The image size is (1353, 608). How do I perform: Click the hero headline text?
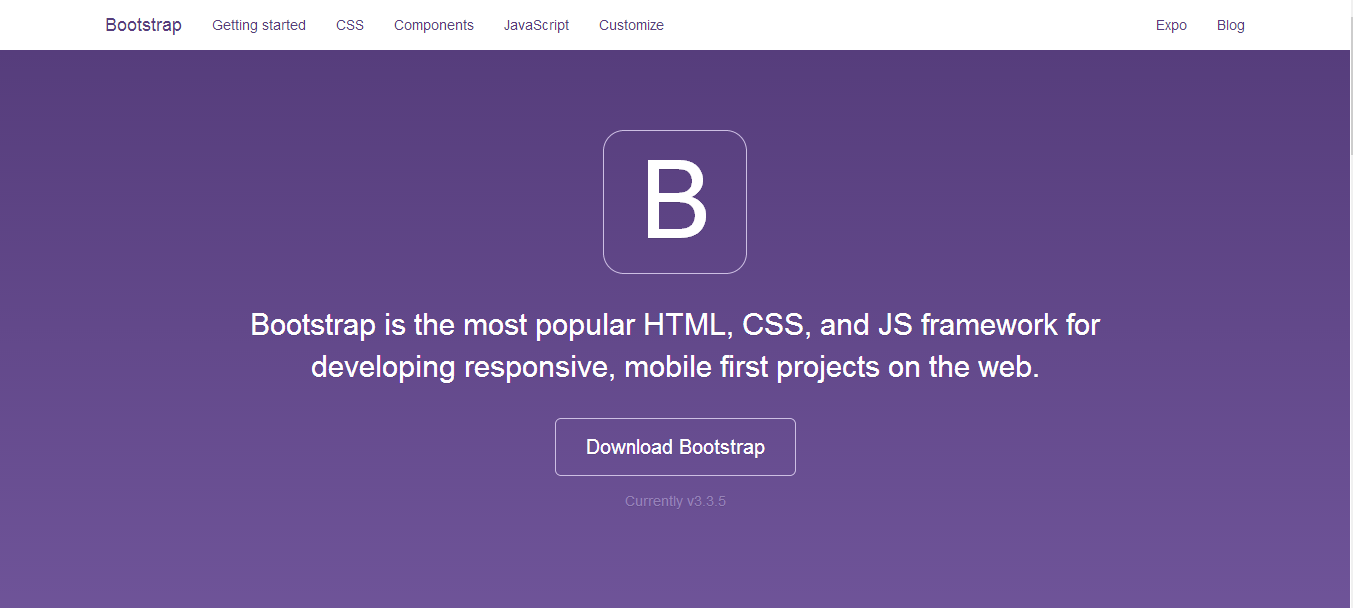click(x=675, y=345)
